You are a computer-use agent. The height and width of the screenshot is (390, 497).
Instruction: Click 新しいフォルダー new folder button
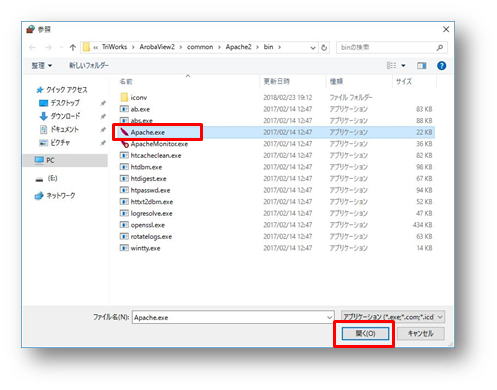89,65
